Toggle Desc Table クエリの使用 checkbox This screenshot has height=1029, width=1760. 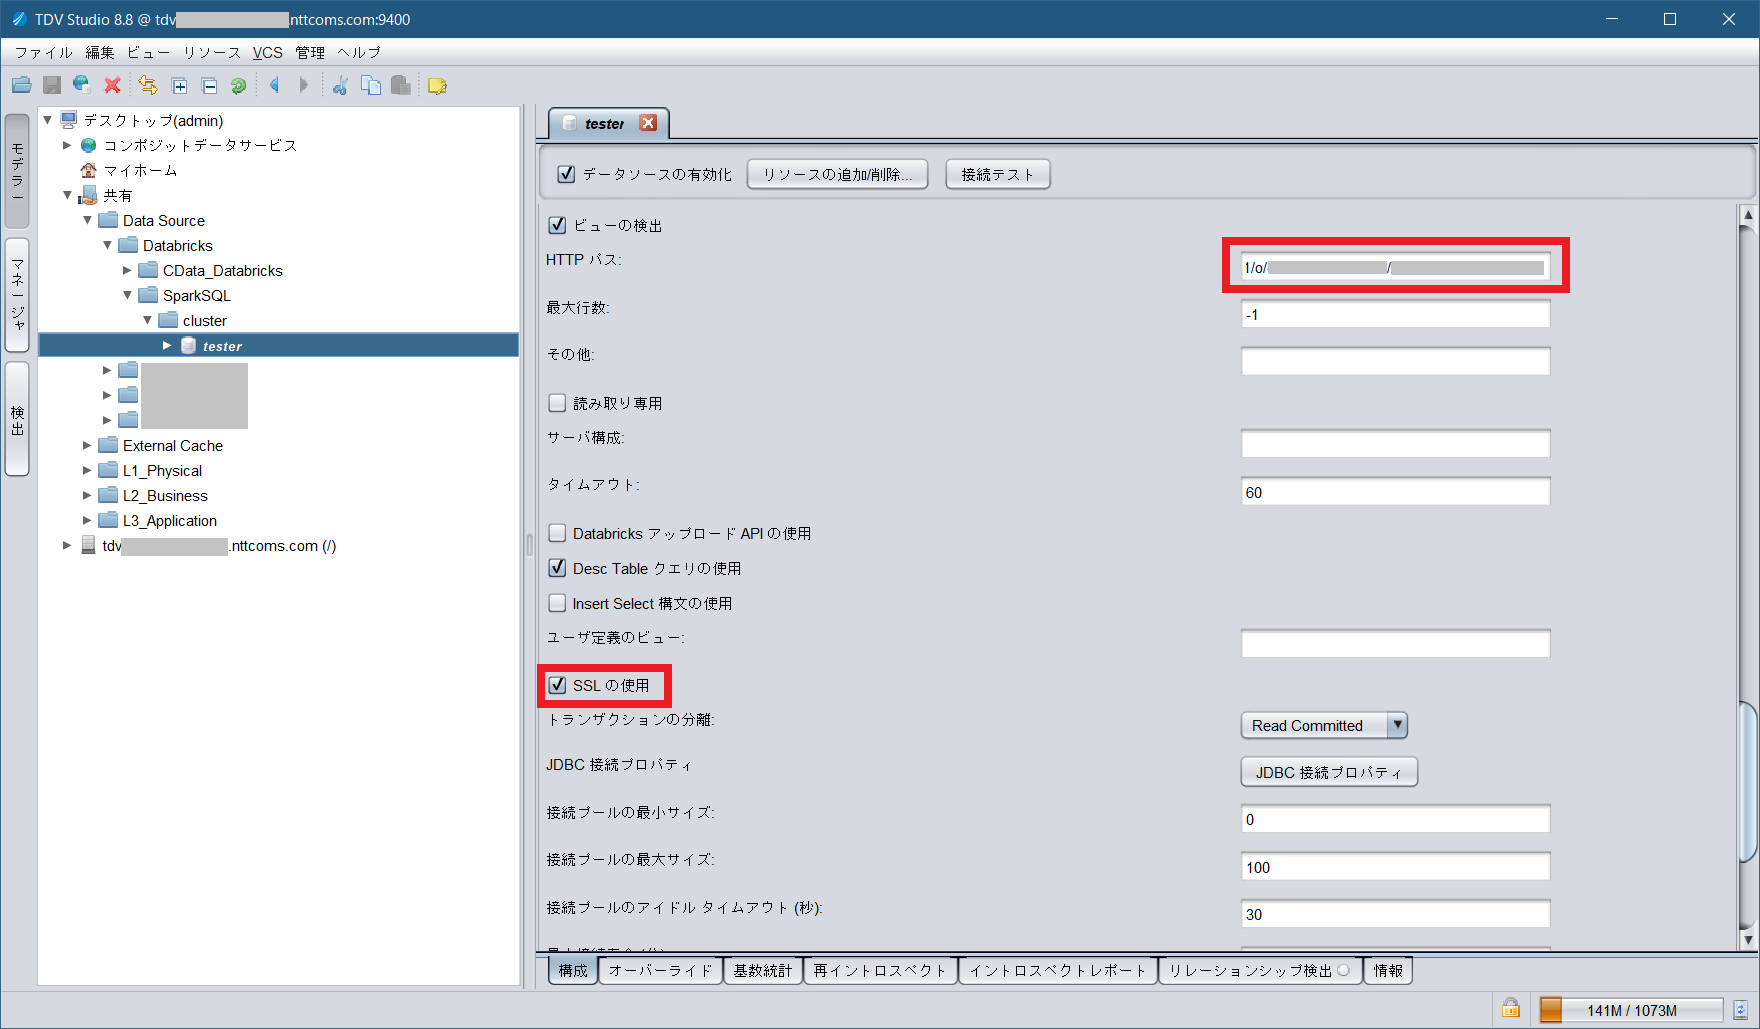557,568
